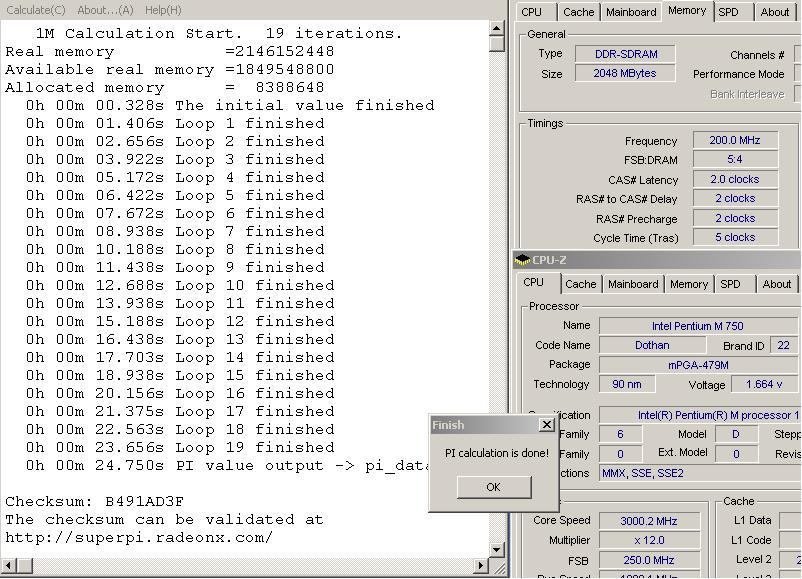802x579 pixels.
Task: Click the processor Name field Intel Pentium M 750
Action: click(698, 326)
